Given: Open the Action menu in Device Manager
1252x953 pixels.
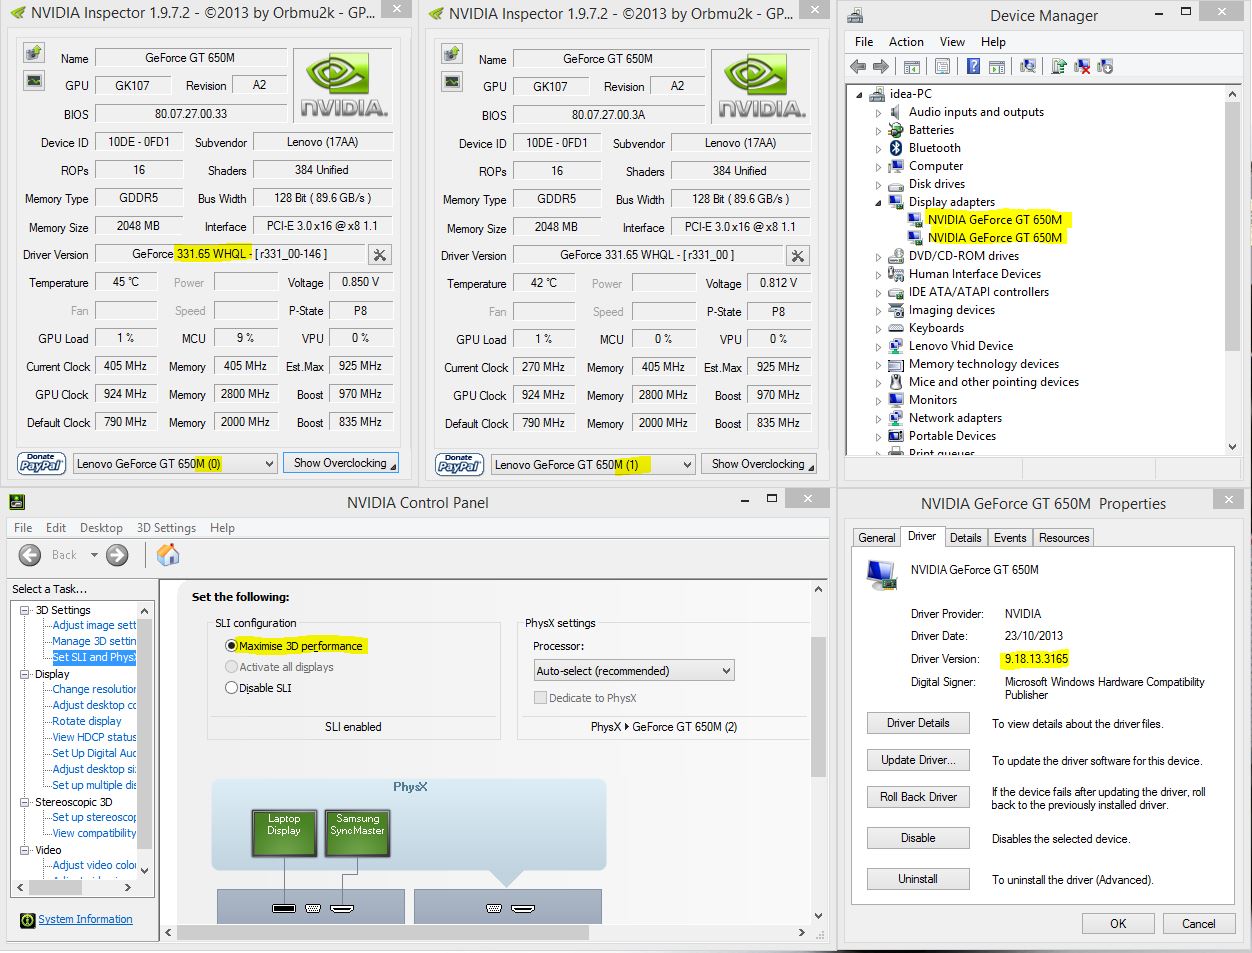Looking at the screenshot, I should 906,42.
